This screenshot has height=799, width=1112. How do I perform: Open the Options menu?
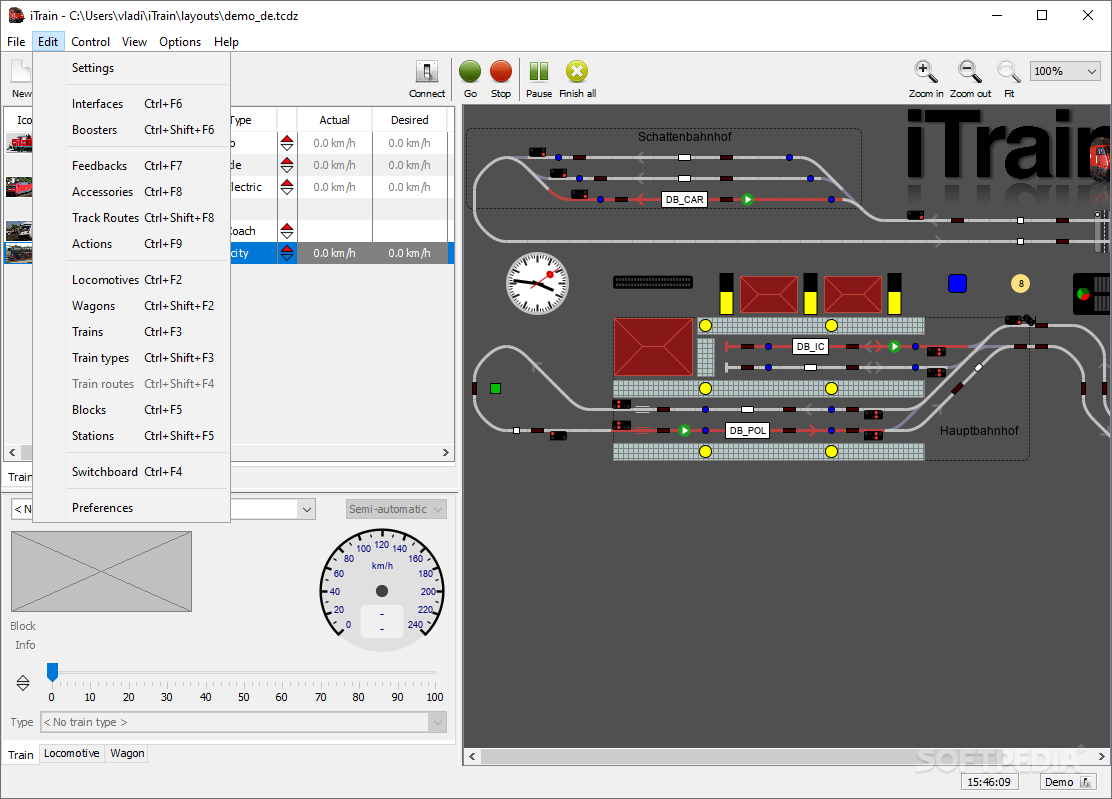[180, 42]
